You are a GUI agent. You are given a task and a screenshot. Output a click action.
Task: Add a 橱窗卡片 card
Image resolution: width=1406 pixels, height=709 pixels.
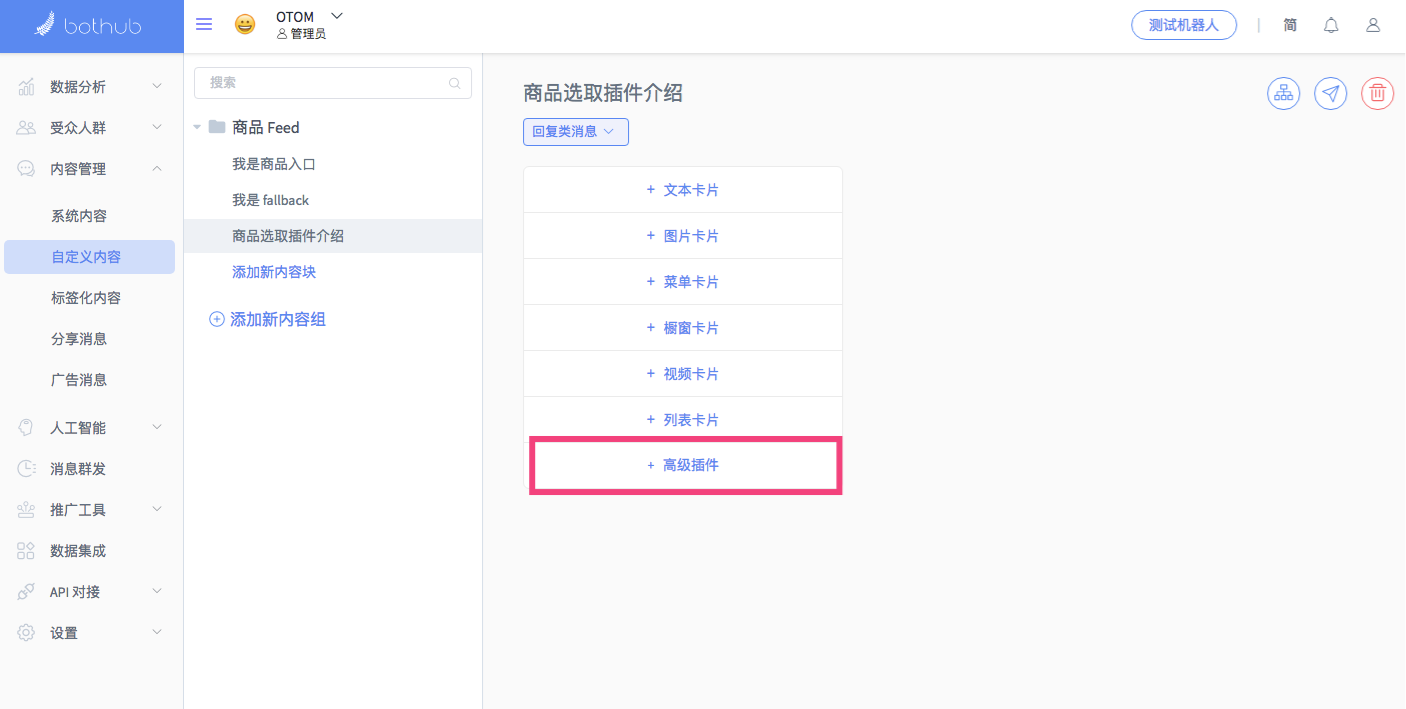[x=683, y=328]
